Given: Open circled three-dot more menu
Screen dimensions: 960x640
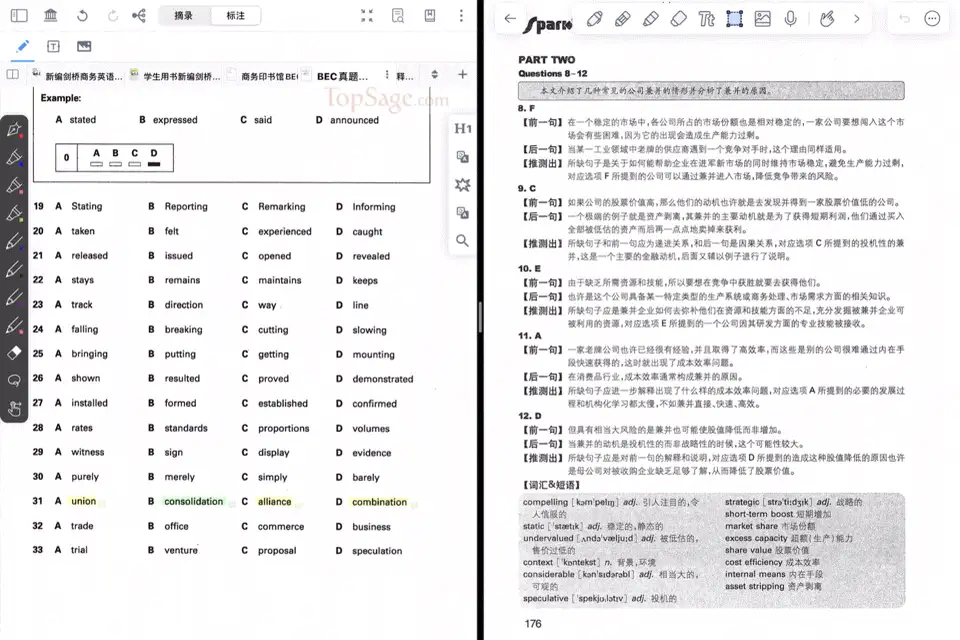Looking at the screenshot, I should (x=932, y=19).
